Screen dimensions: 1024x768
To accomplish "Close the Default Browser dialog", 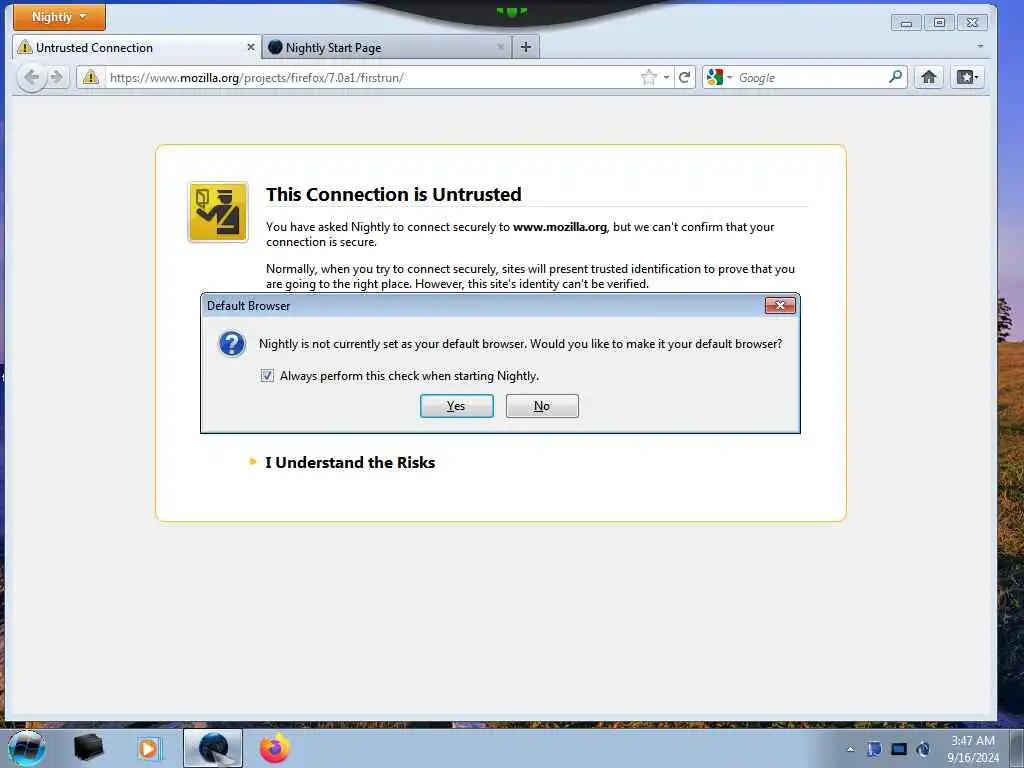I will click(x=780, y=306).
